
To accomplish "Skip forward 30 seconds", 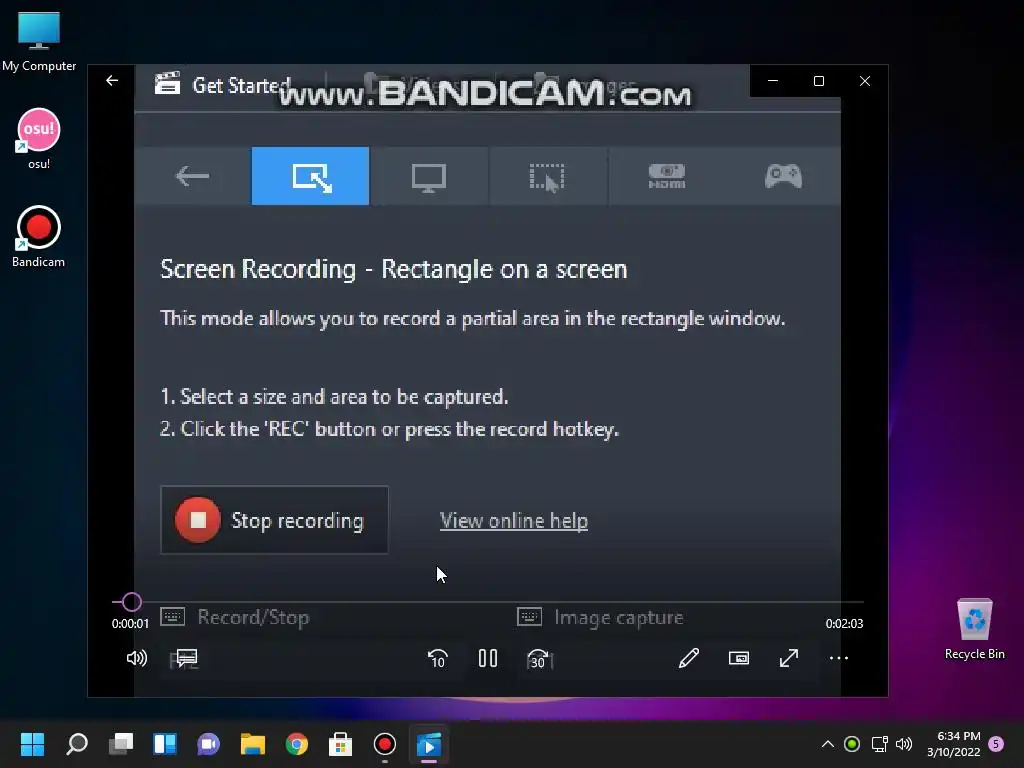I will click(x=538, y=658).
